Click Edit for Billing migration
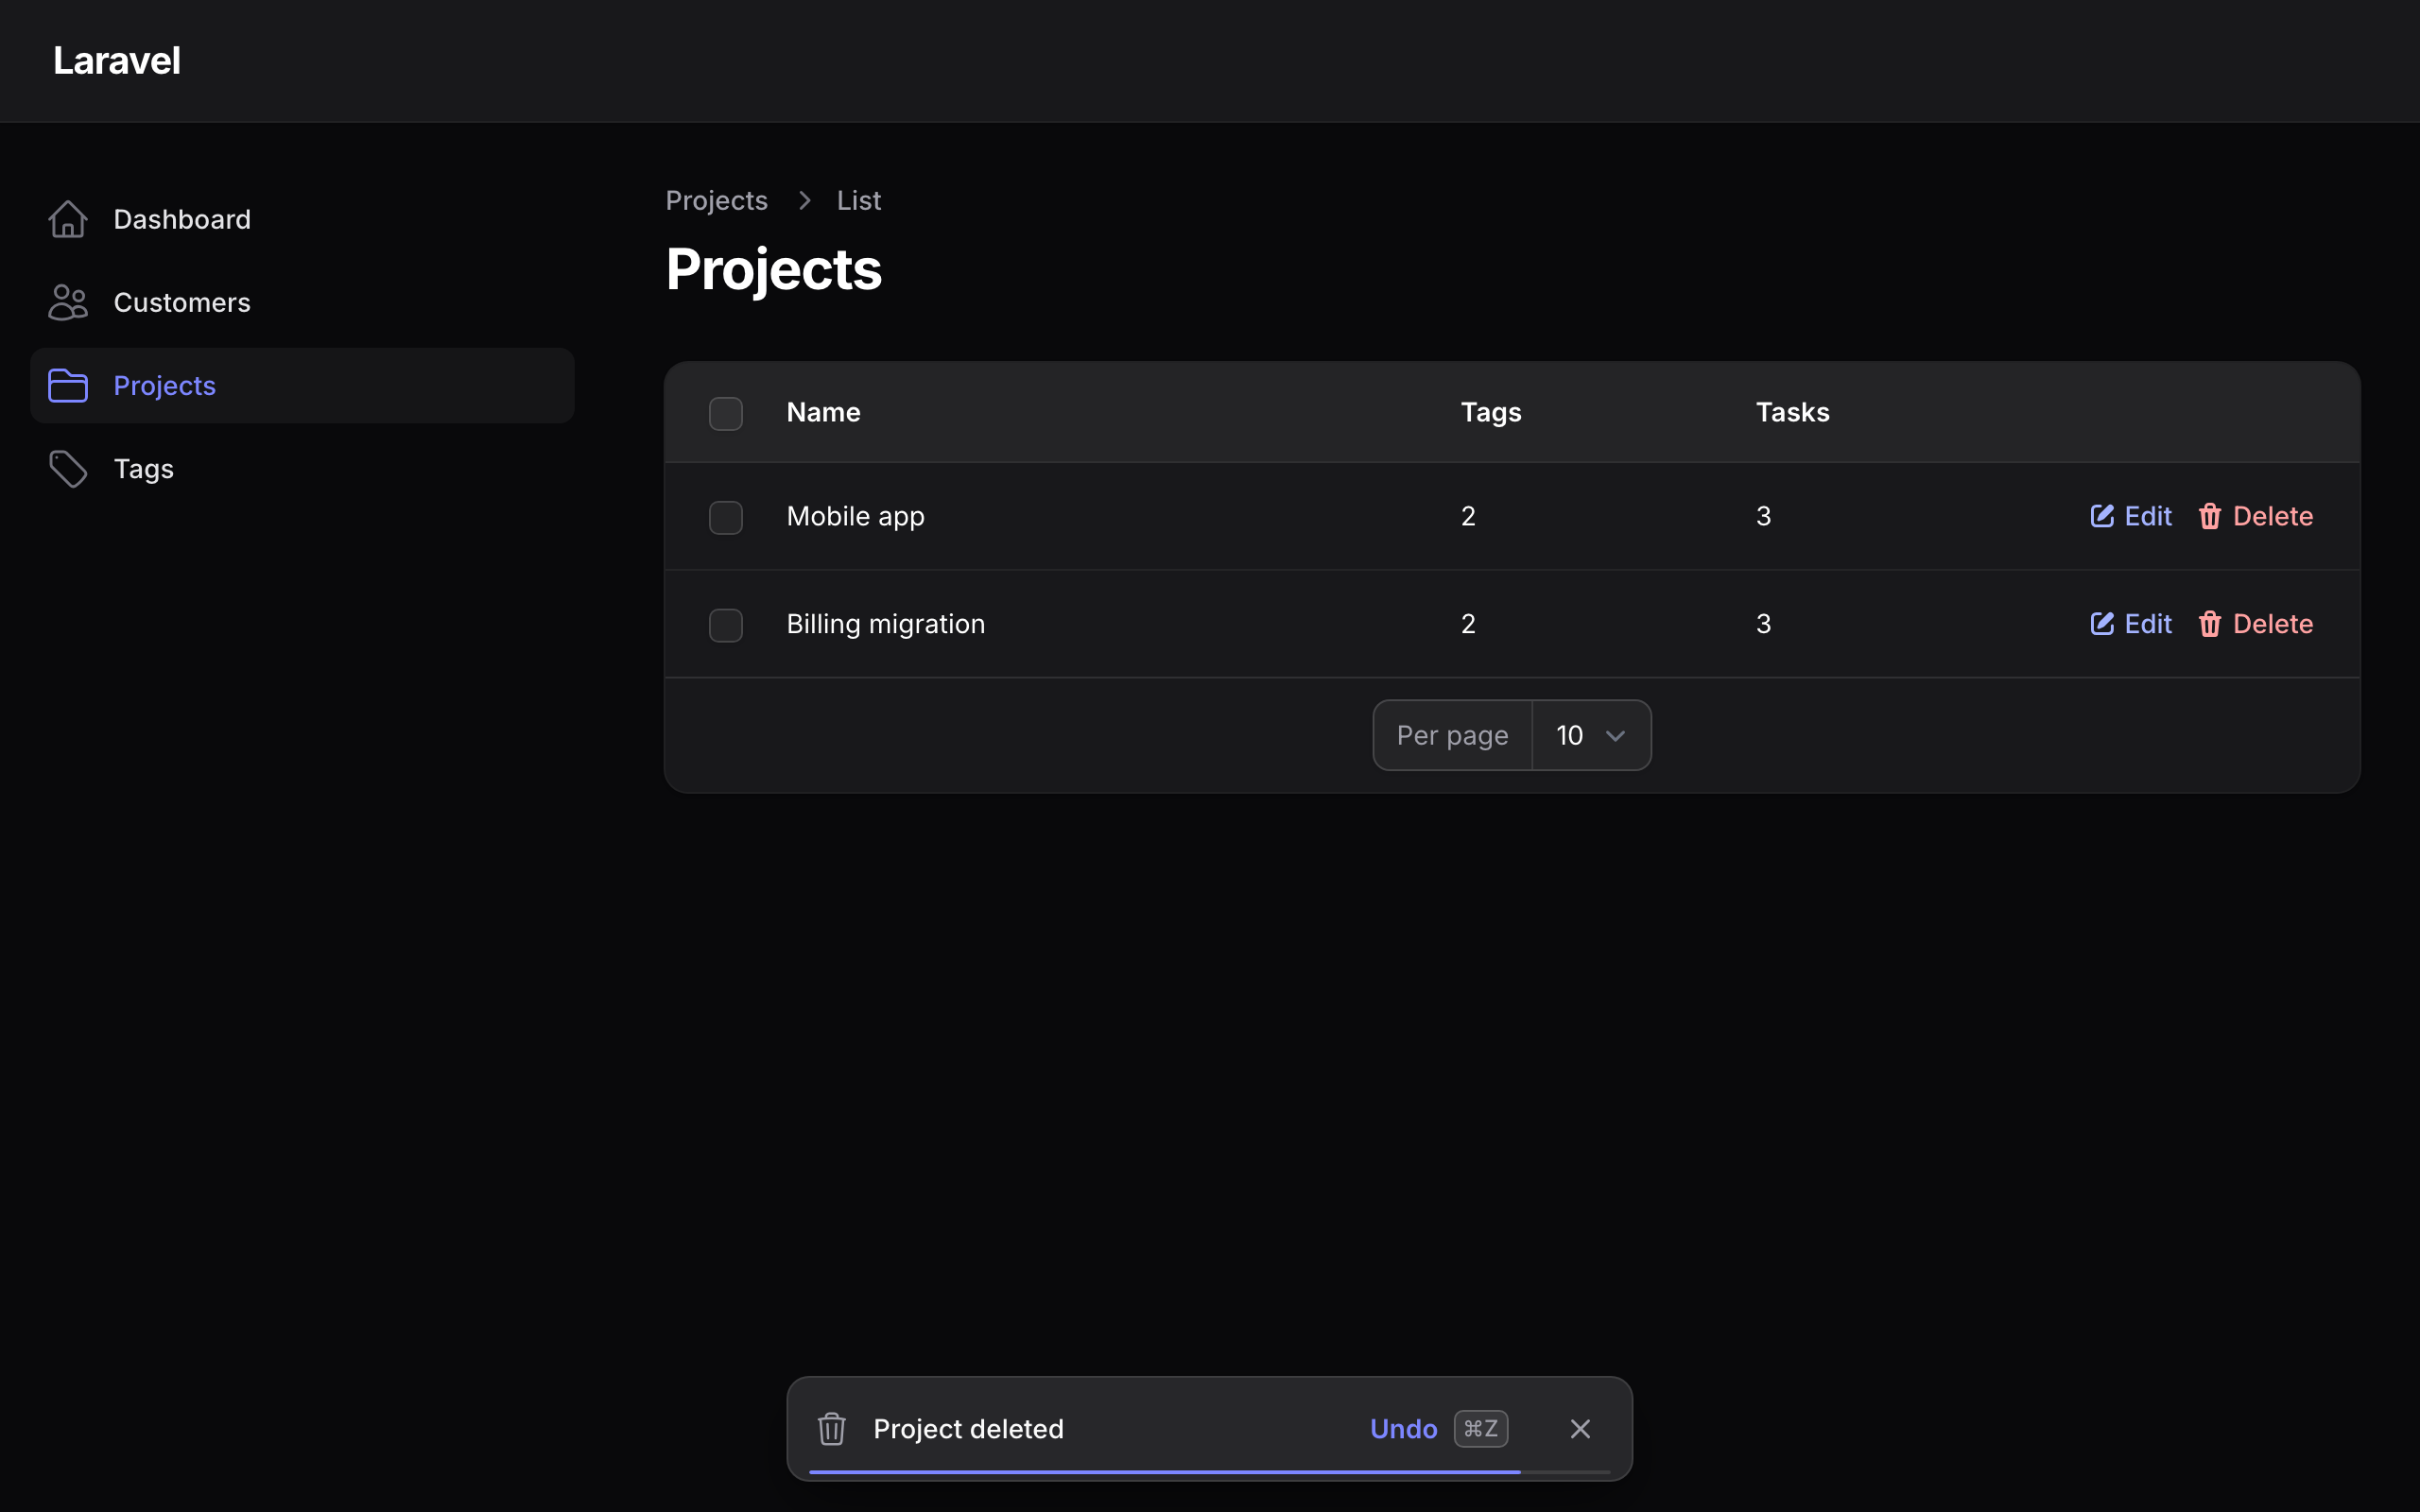Image resolution: width=2420 pixels, height=1512 pixels. click(x=2131, y=624)
